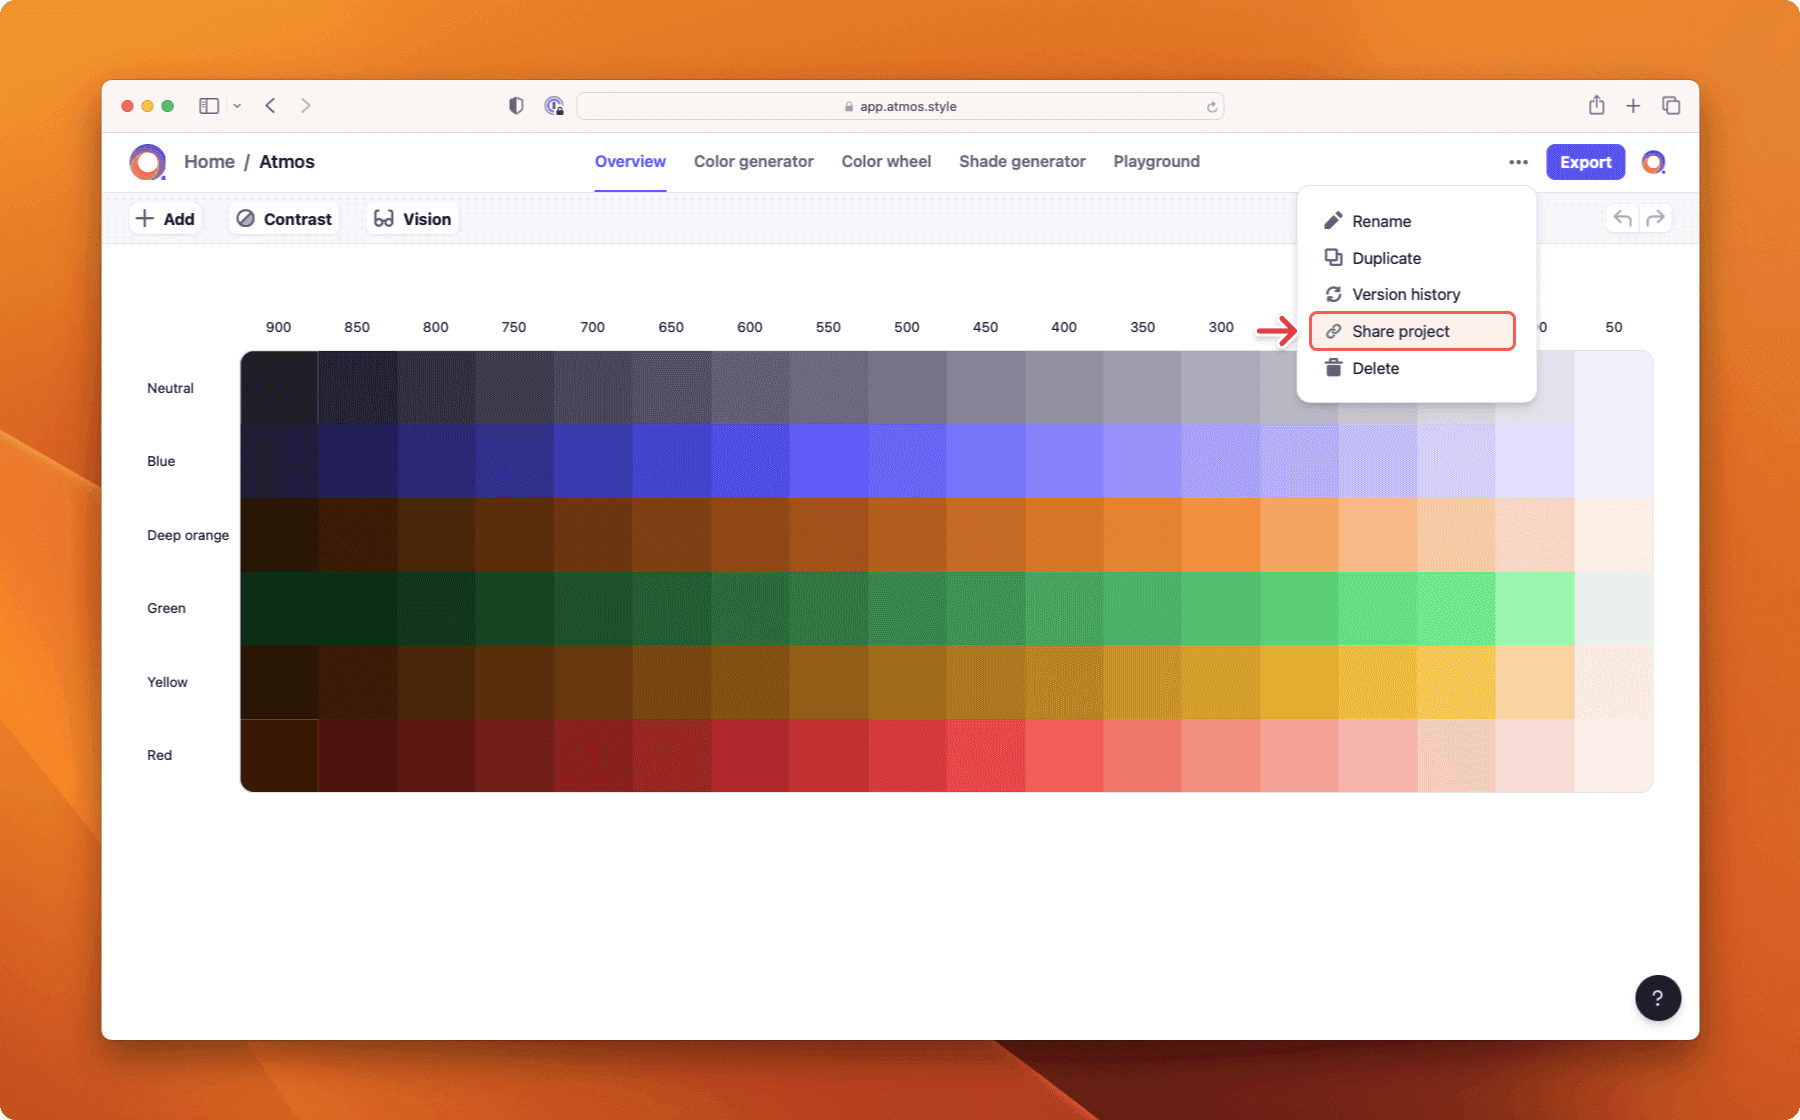
Task: Toggle the Contrast checking mode
Action: point(284,218)
